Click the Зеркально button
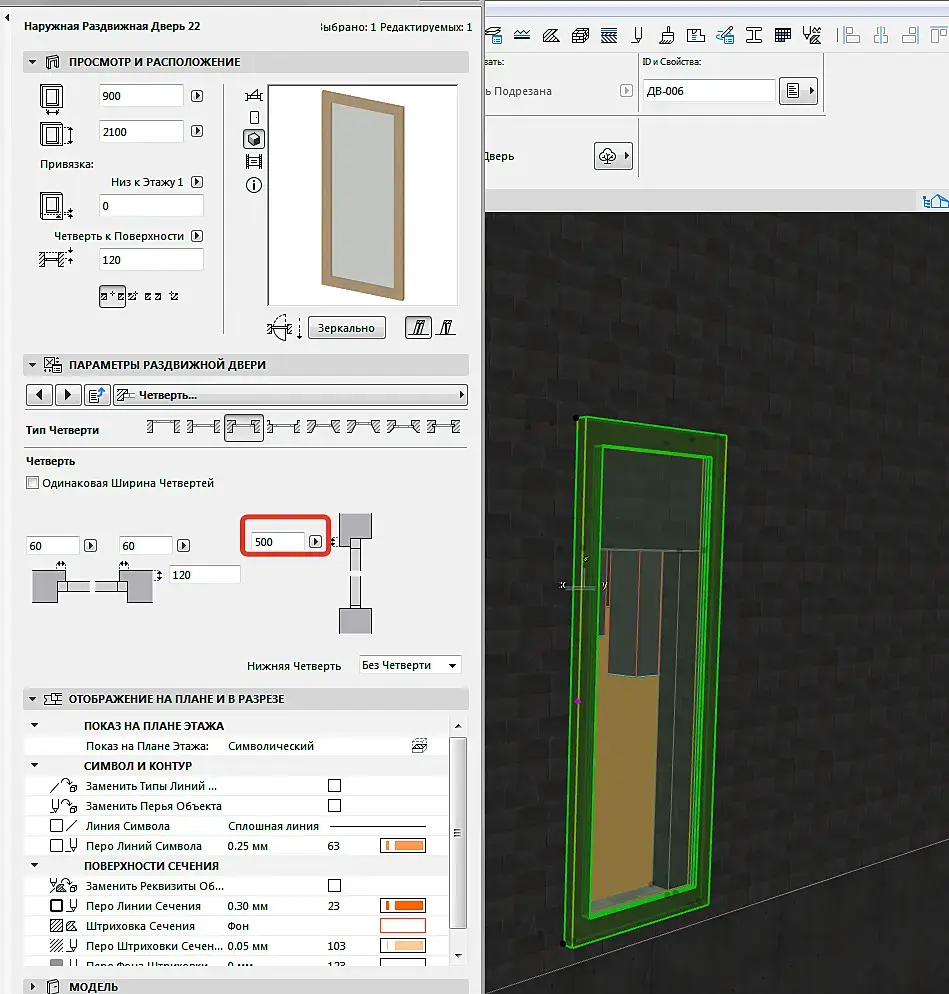This screenshot has width=949, height=994. pyautogui.click(x=346, y=328)
